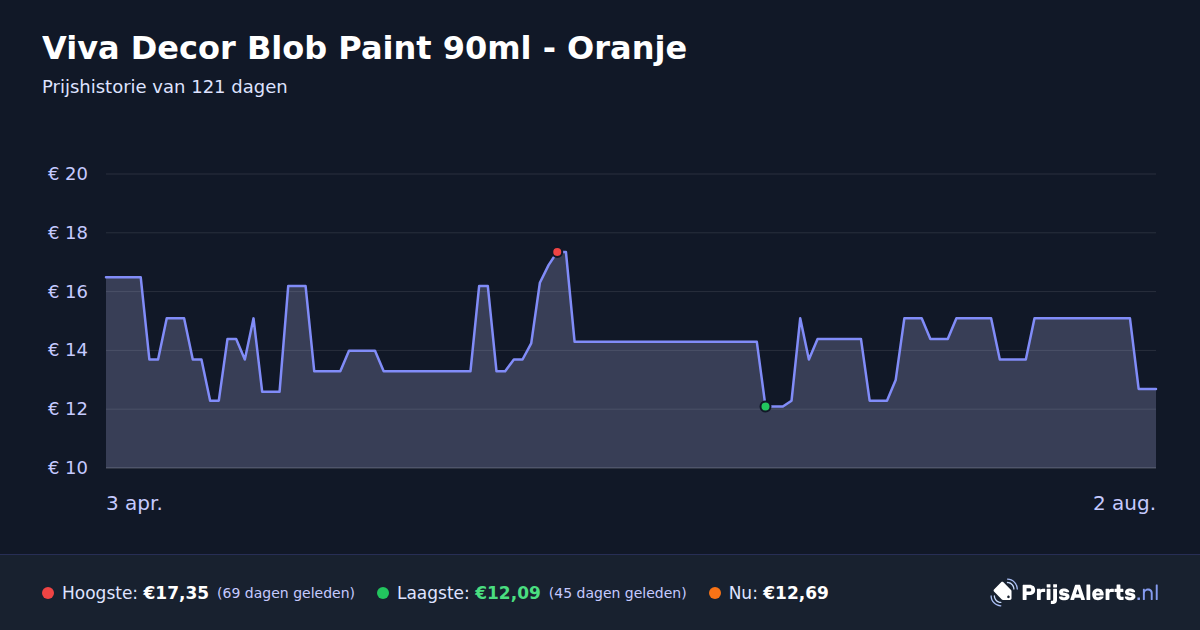Select the highest price value €17,35

pos(176,593)
